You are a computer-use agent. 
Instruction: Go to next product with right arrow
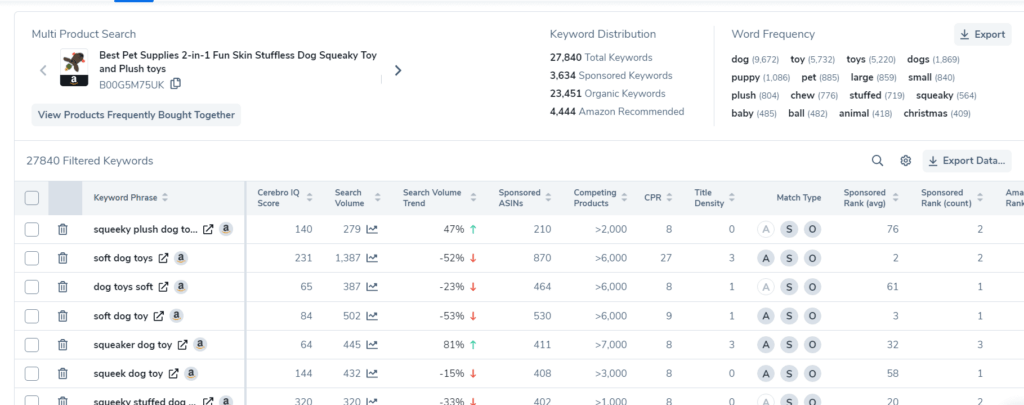coord(398,70)
